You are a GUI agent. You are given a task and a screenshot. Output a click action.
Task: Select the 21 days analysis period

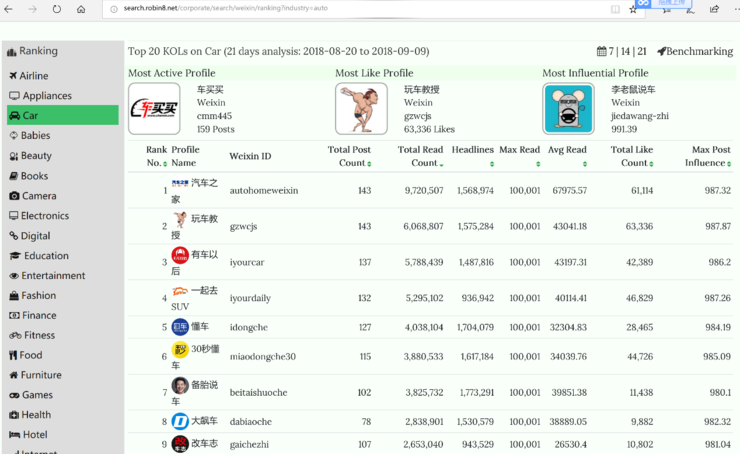pos(642,51)
